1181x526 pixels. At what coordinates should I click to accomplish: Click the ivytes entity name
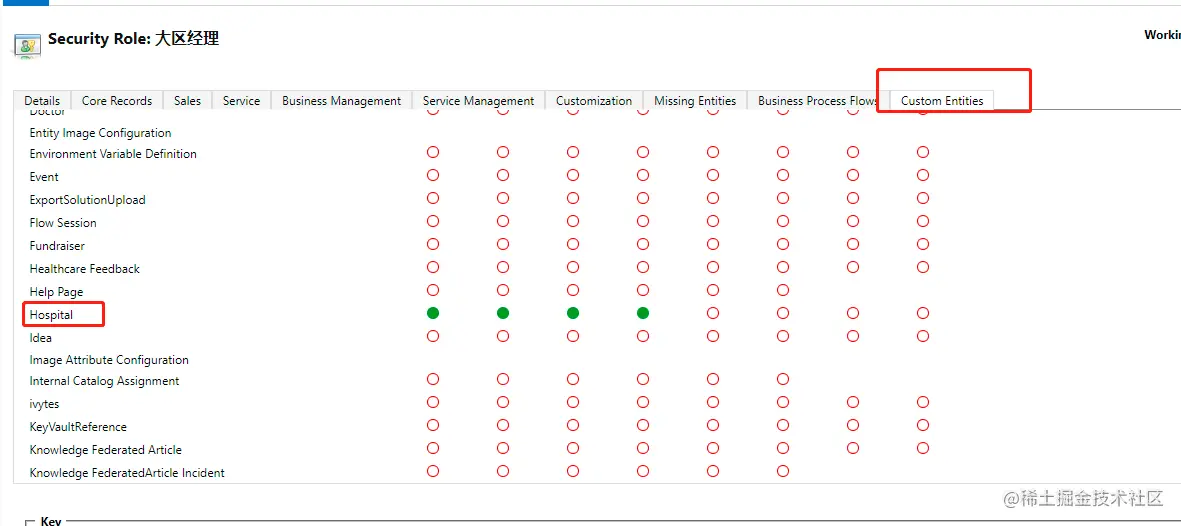pyautogui.click(x=44, y=404)
